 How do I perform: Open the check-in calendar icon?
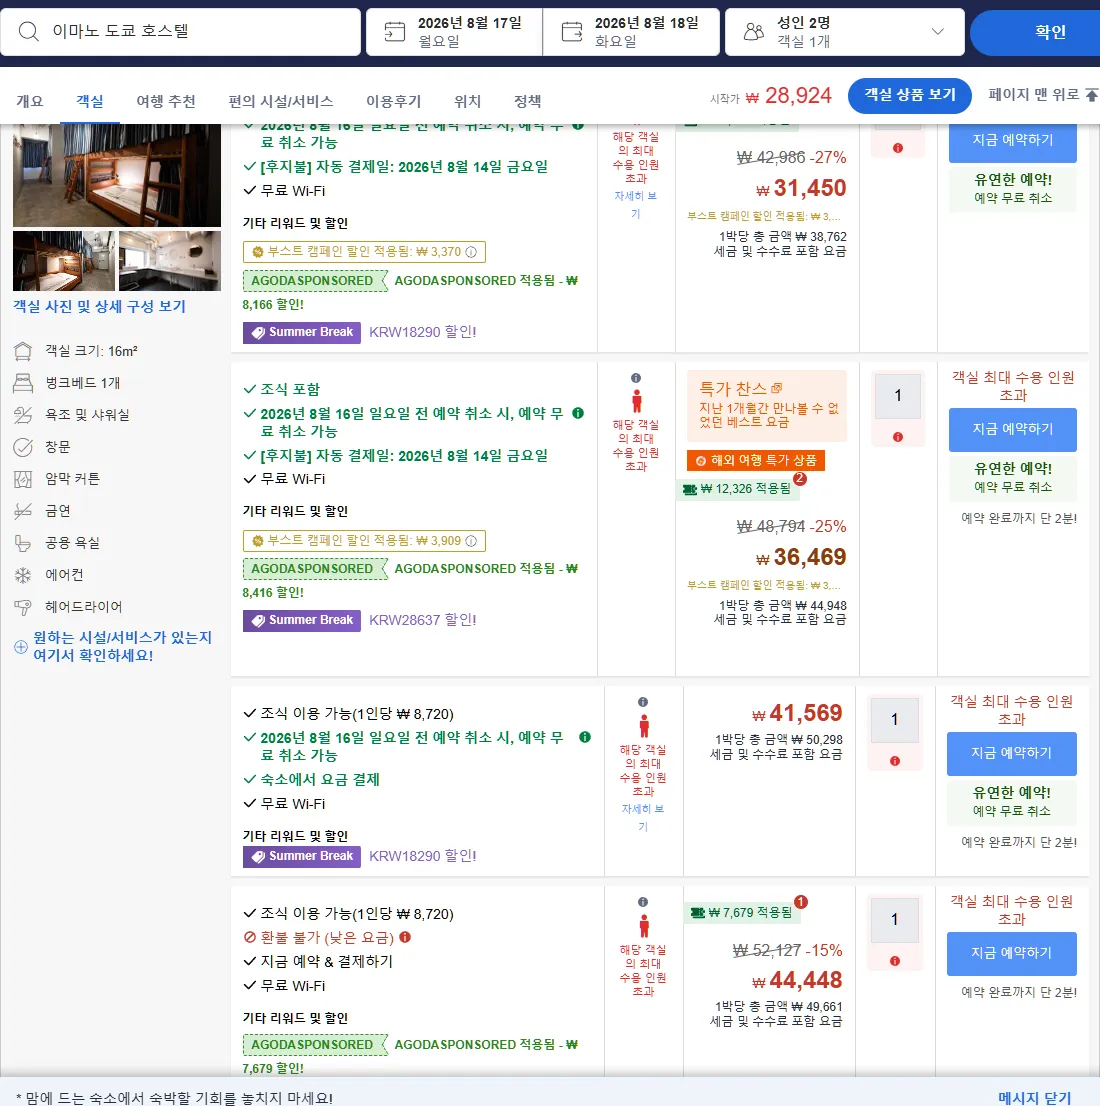click(x=394, y=32)
